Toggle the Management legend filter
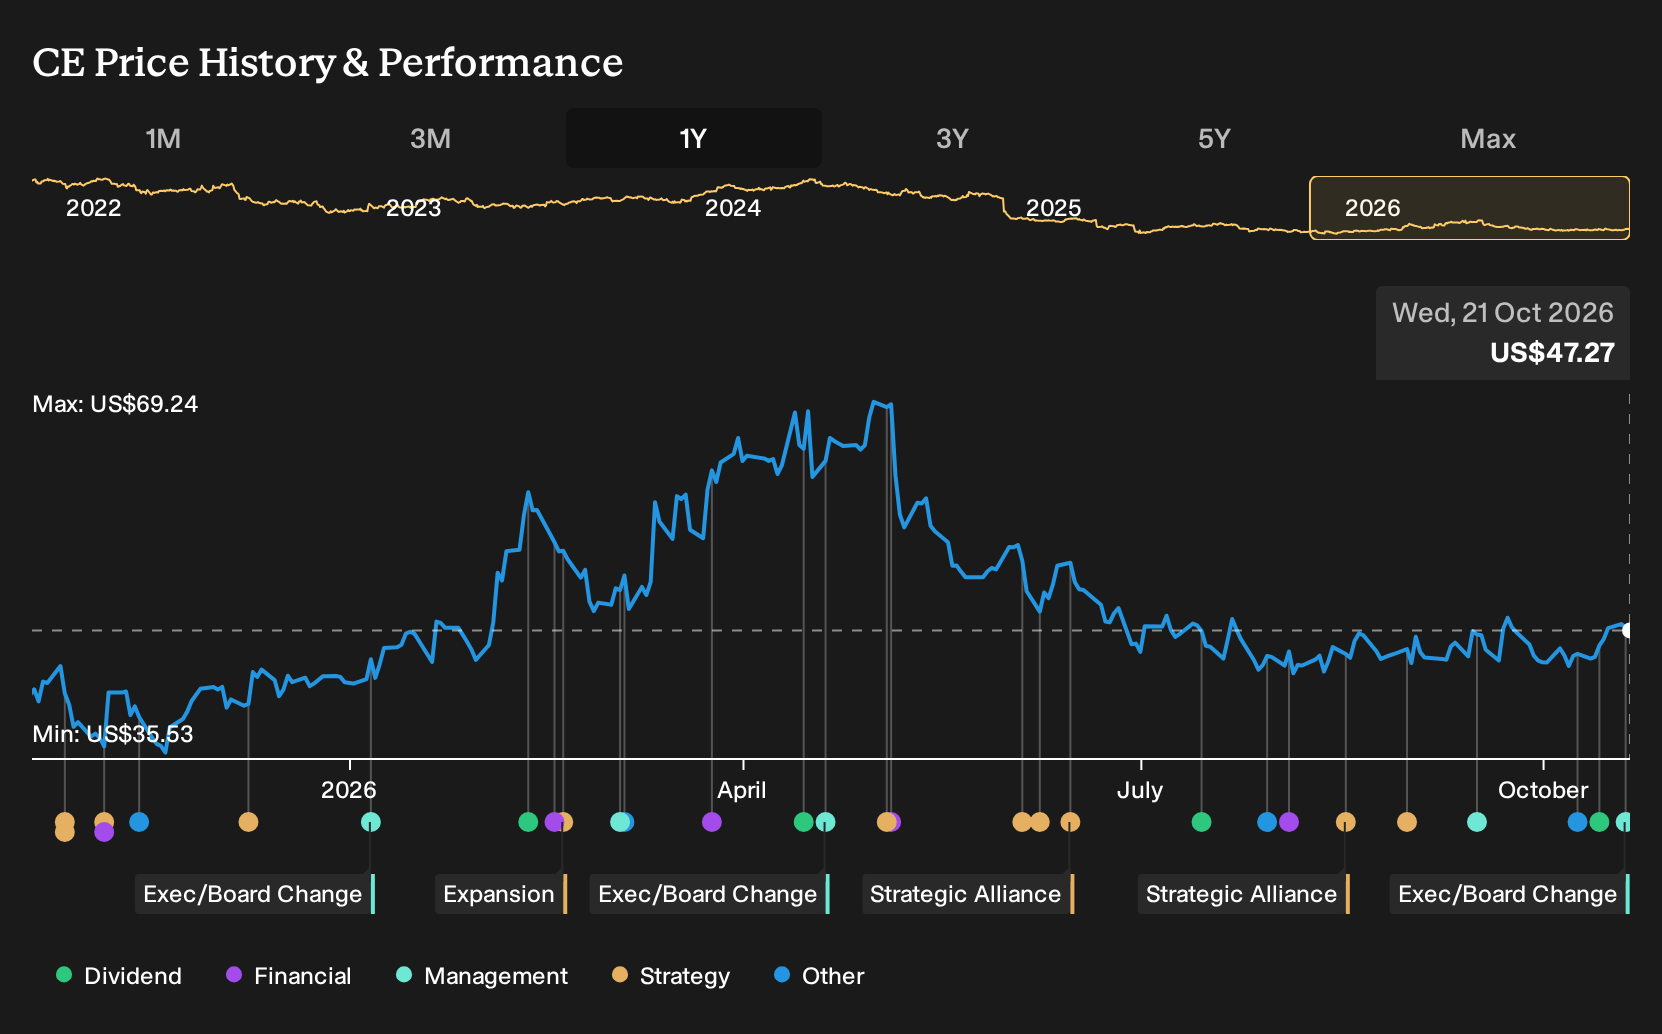Image resolution: width=1662 pixels, height=1034 pixels. [482, 976]
